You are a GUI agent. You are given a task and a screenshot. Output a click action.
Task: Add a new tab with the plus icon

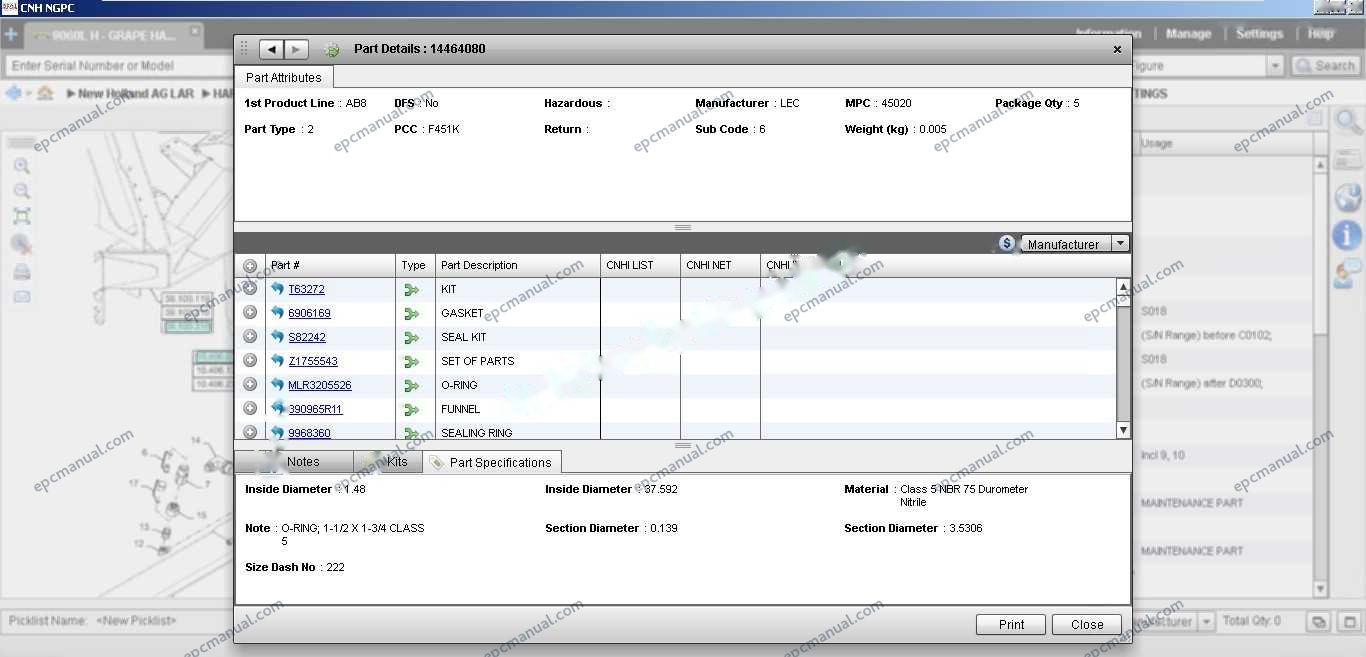(11, 35)
